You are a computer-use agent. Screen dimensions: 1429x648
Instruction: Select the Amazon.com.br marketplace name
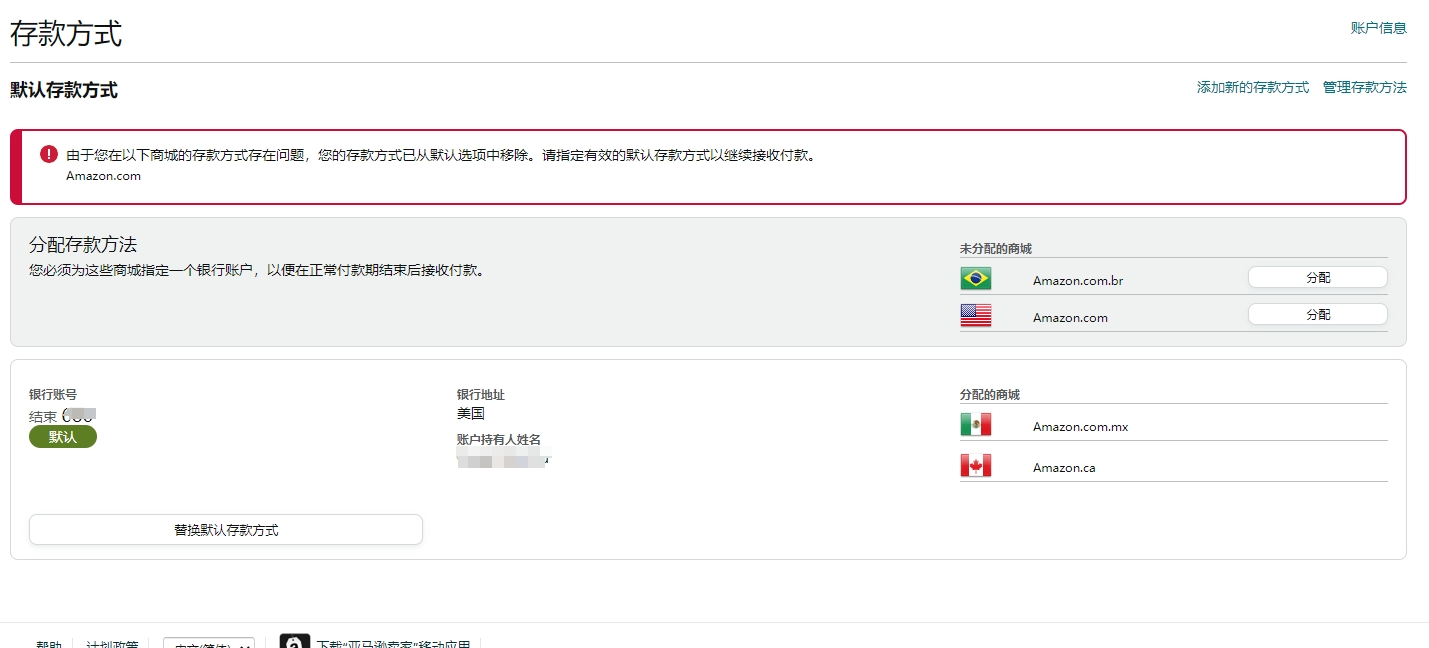tap(1078, 281)
